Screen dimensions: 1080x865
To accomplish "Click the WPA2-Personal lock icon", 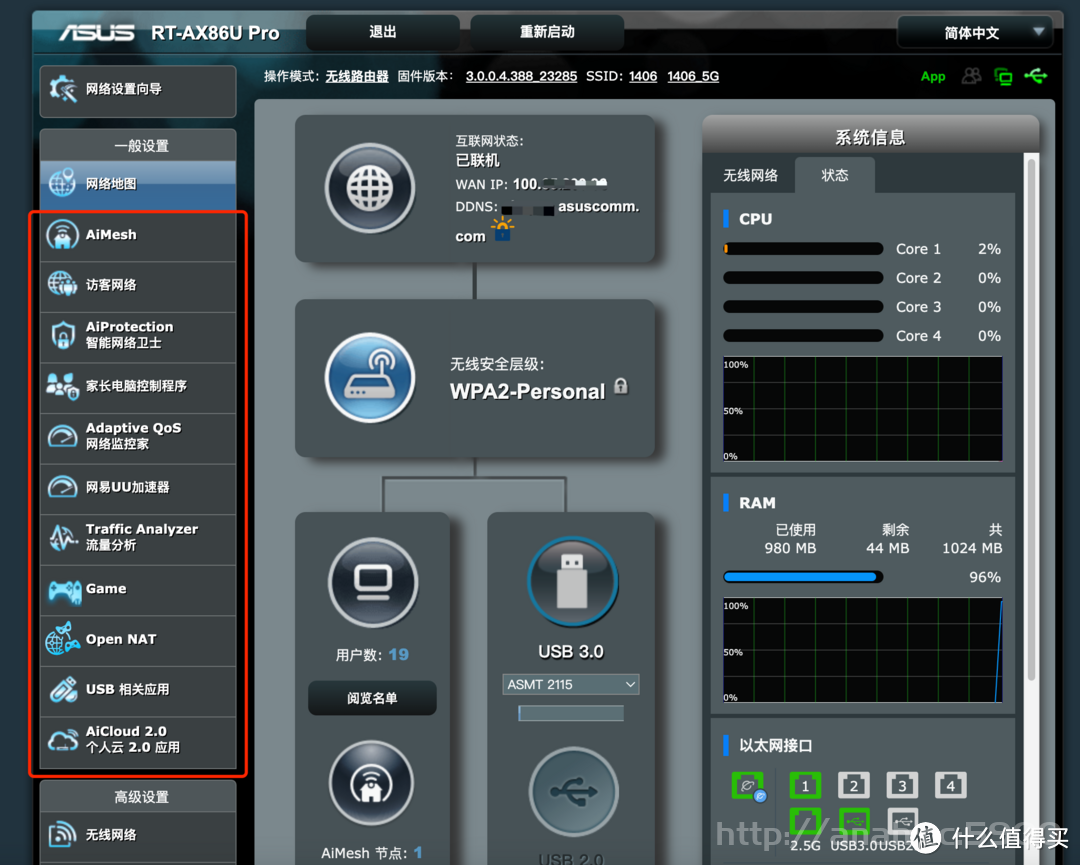I will (x=621, y=386).
